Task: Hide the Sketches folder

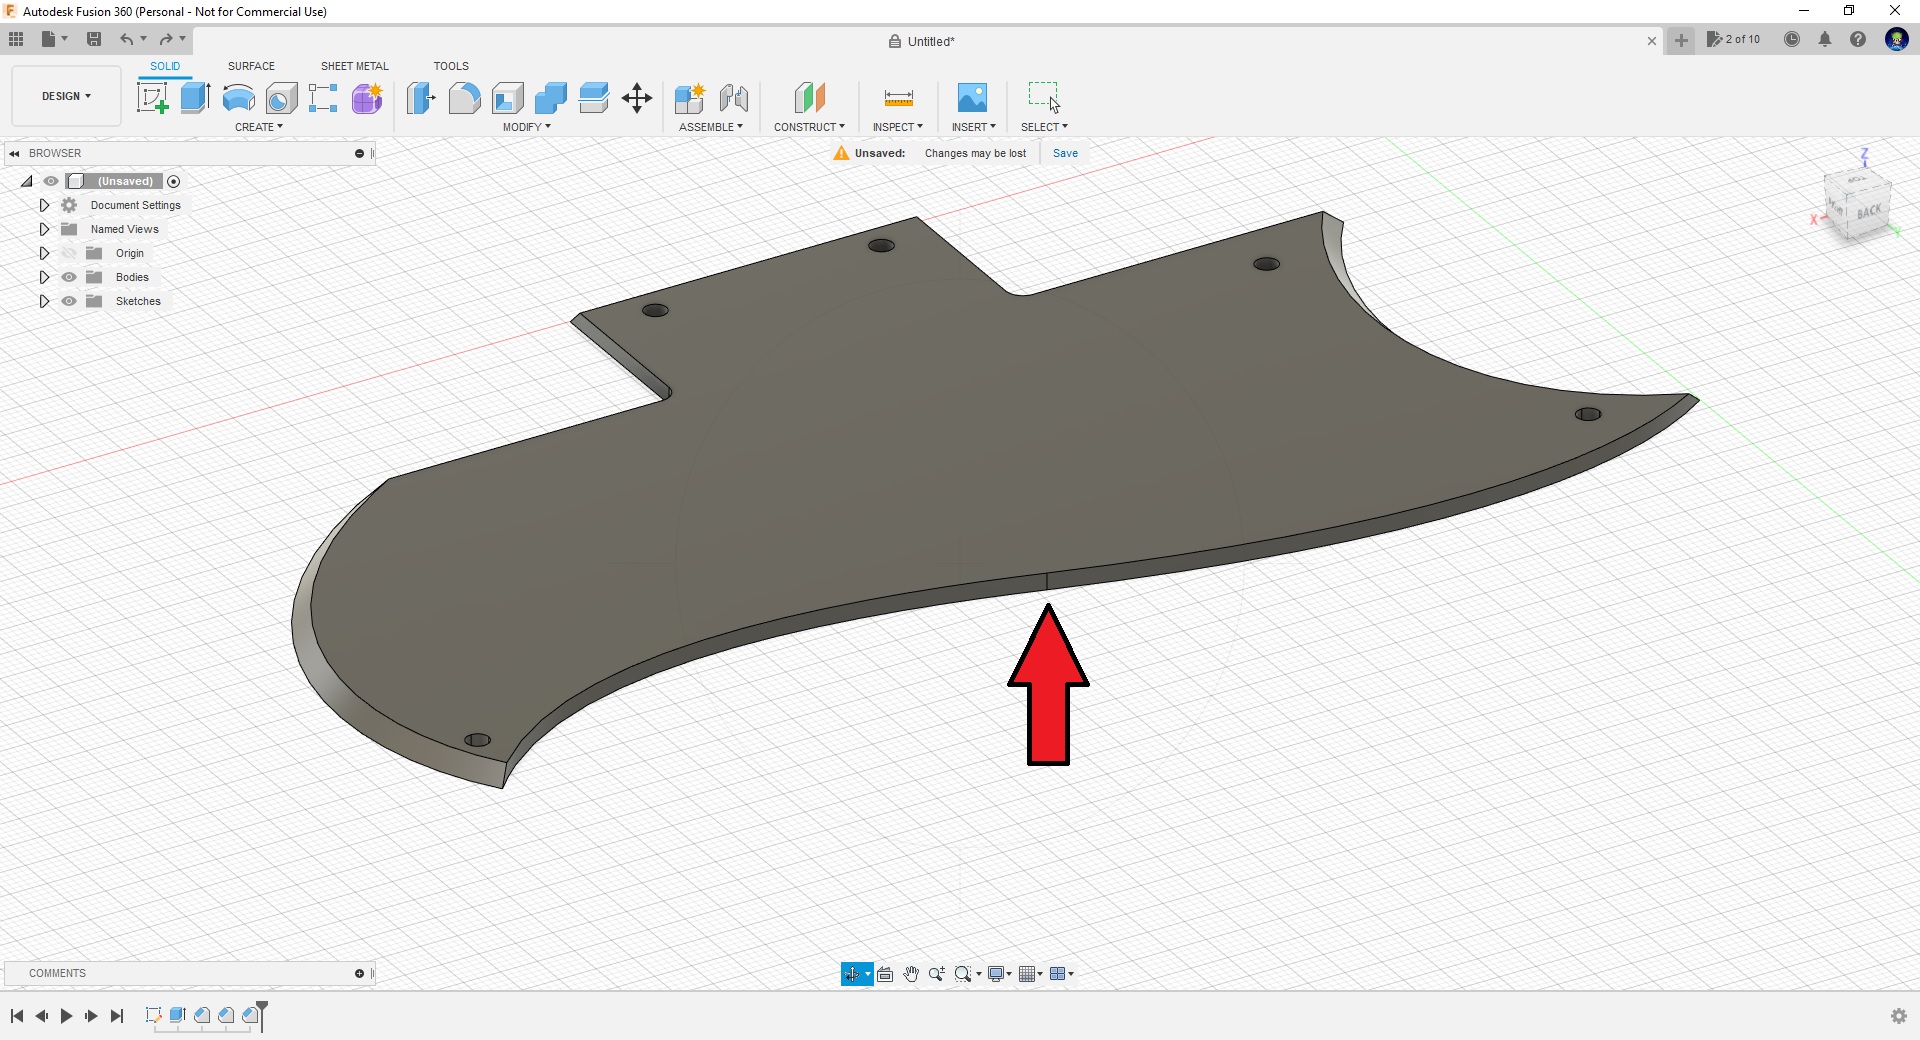Action: 69,301
